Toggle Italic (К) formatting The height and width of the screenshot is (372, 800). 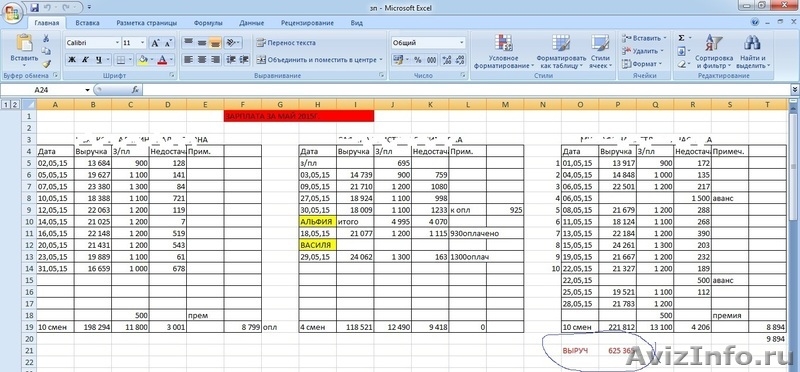[x=85, y=60]
